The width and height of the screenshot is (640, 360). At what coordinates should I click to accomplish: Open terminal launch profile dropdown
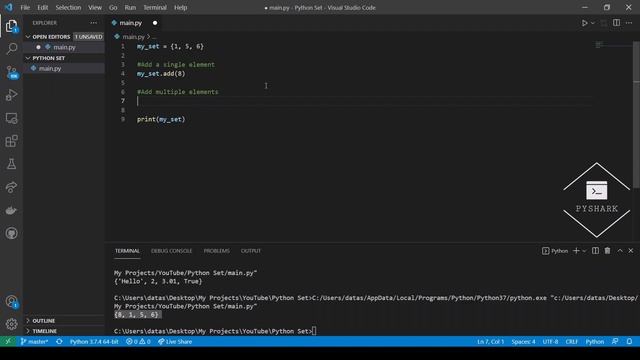(584, 251)
